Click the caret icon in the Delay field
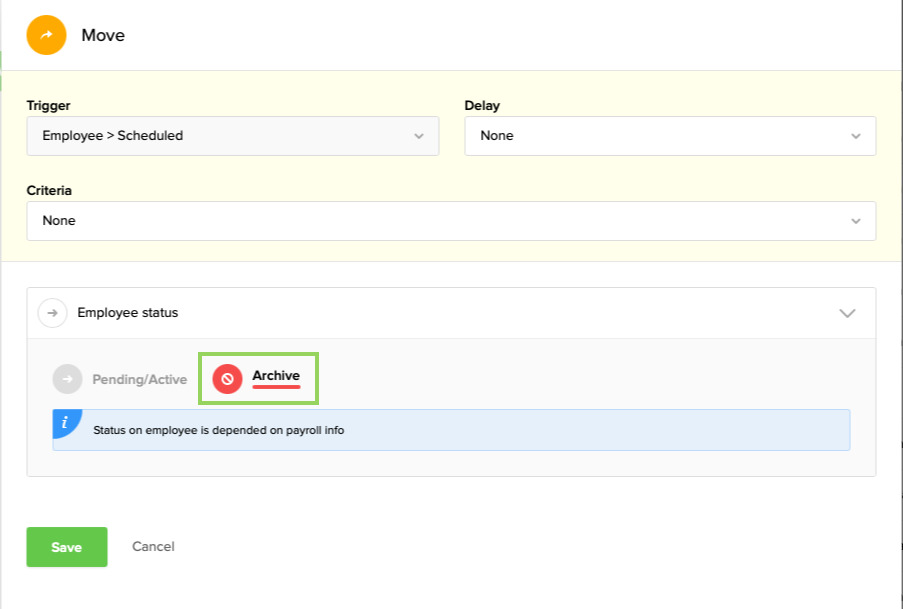Screen dimensions: 903x609 click(x=857, y=136)
